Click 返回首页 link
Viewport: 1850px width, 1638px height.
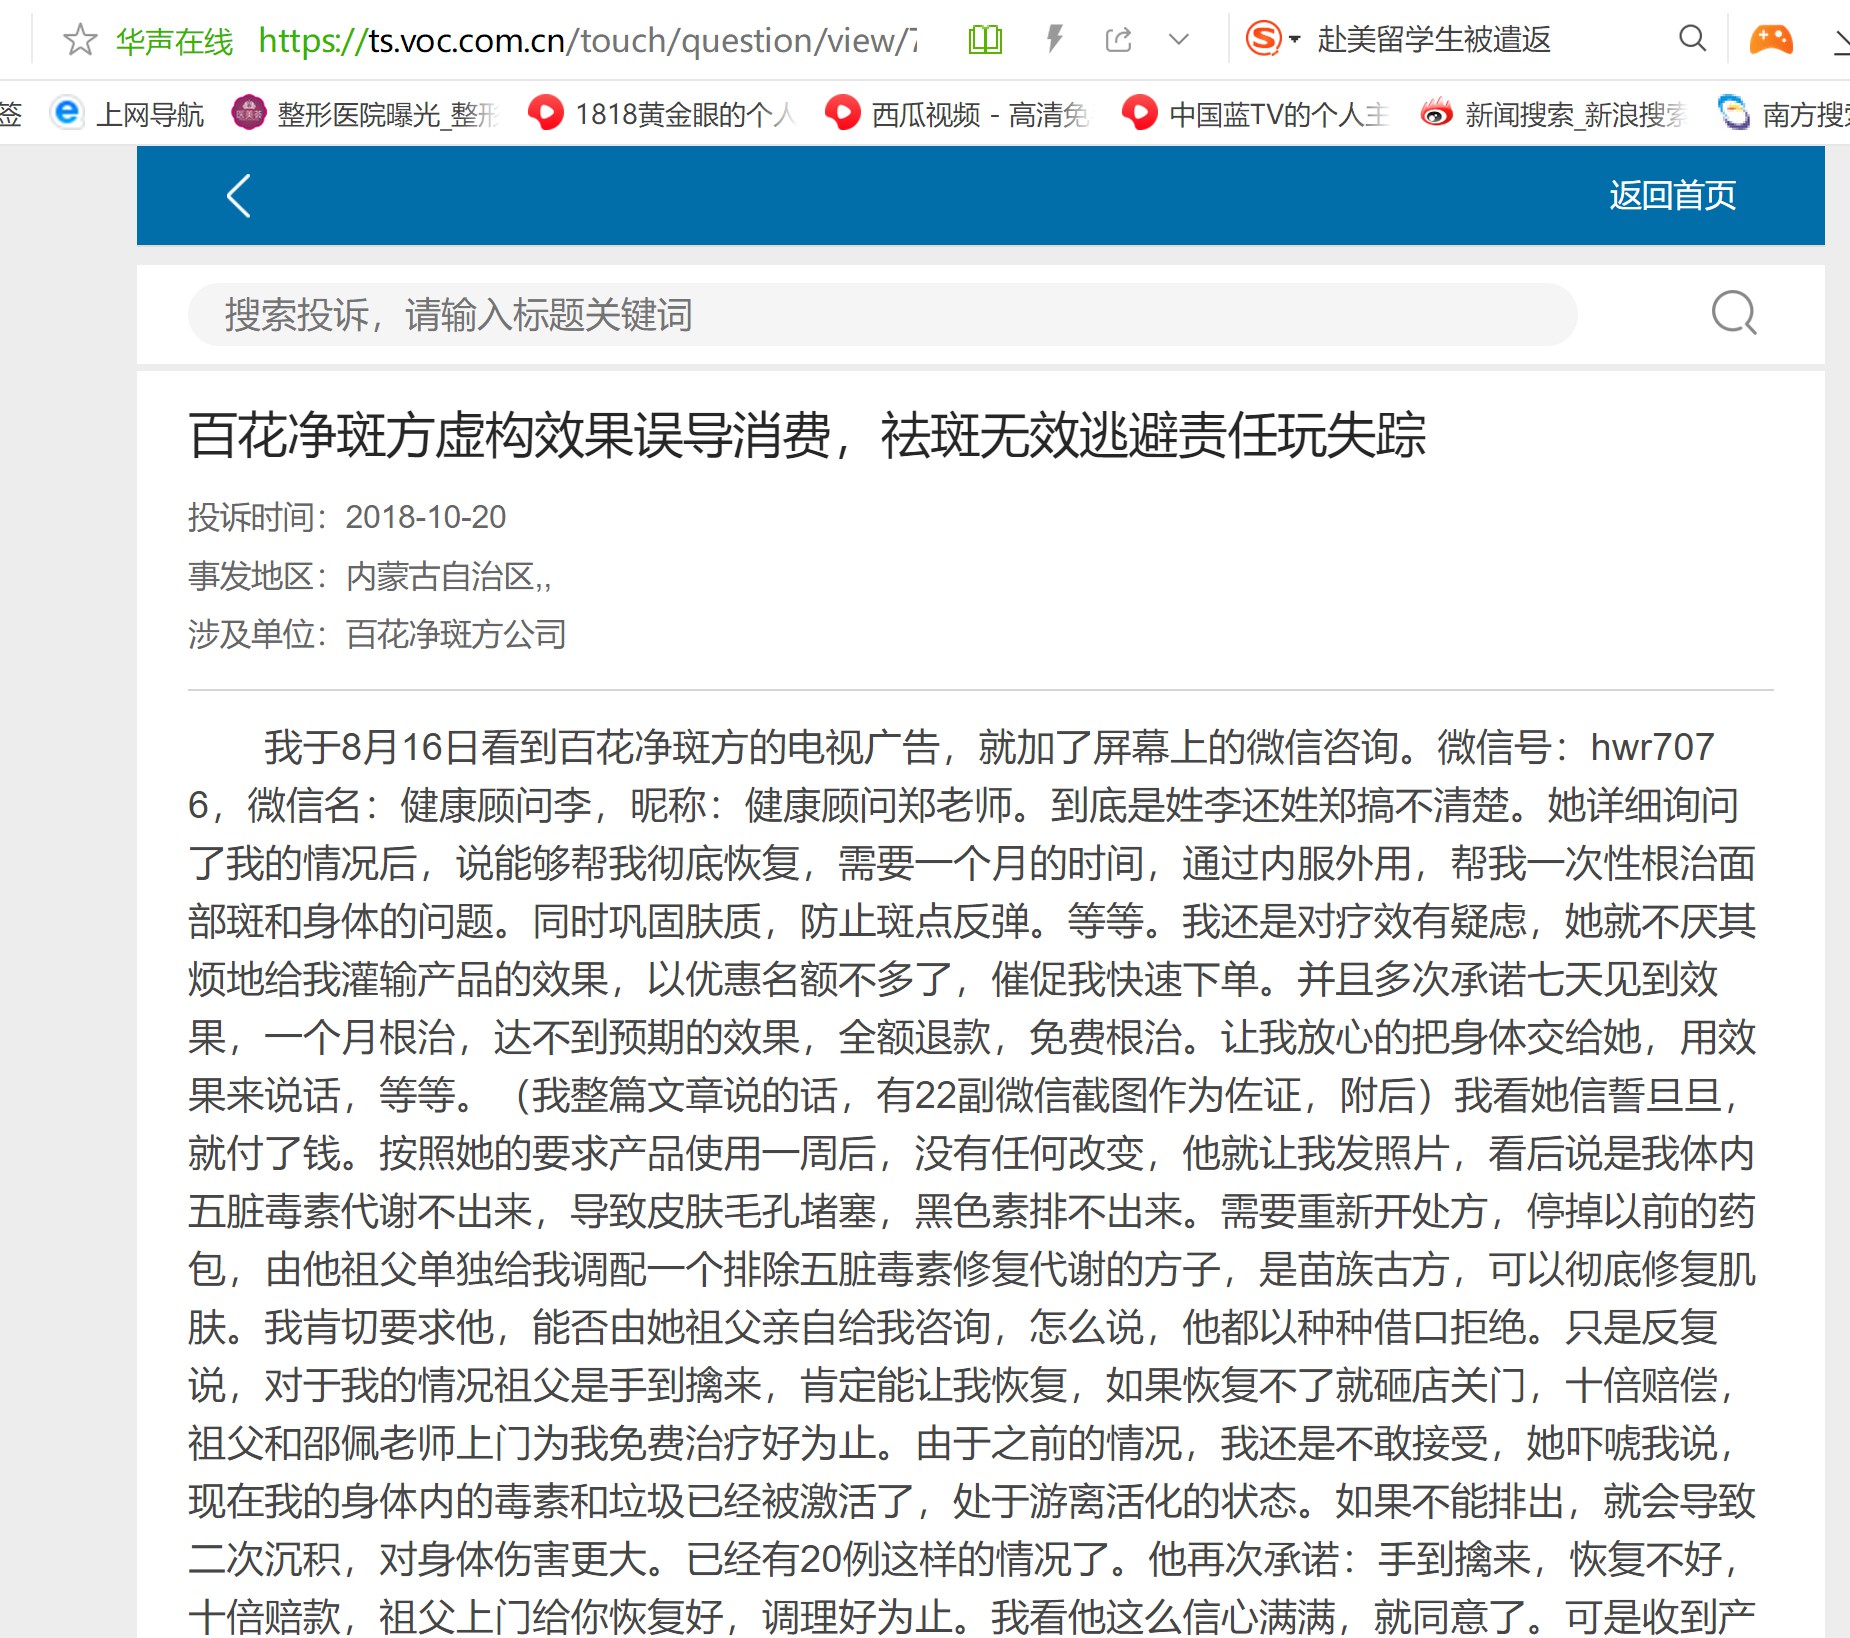click(1672, 195)
